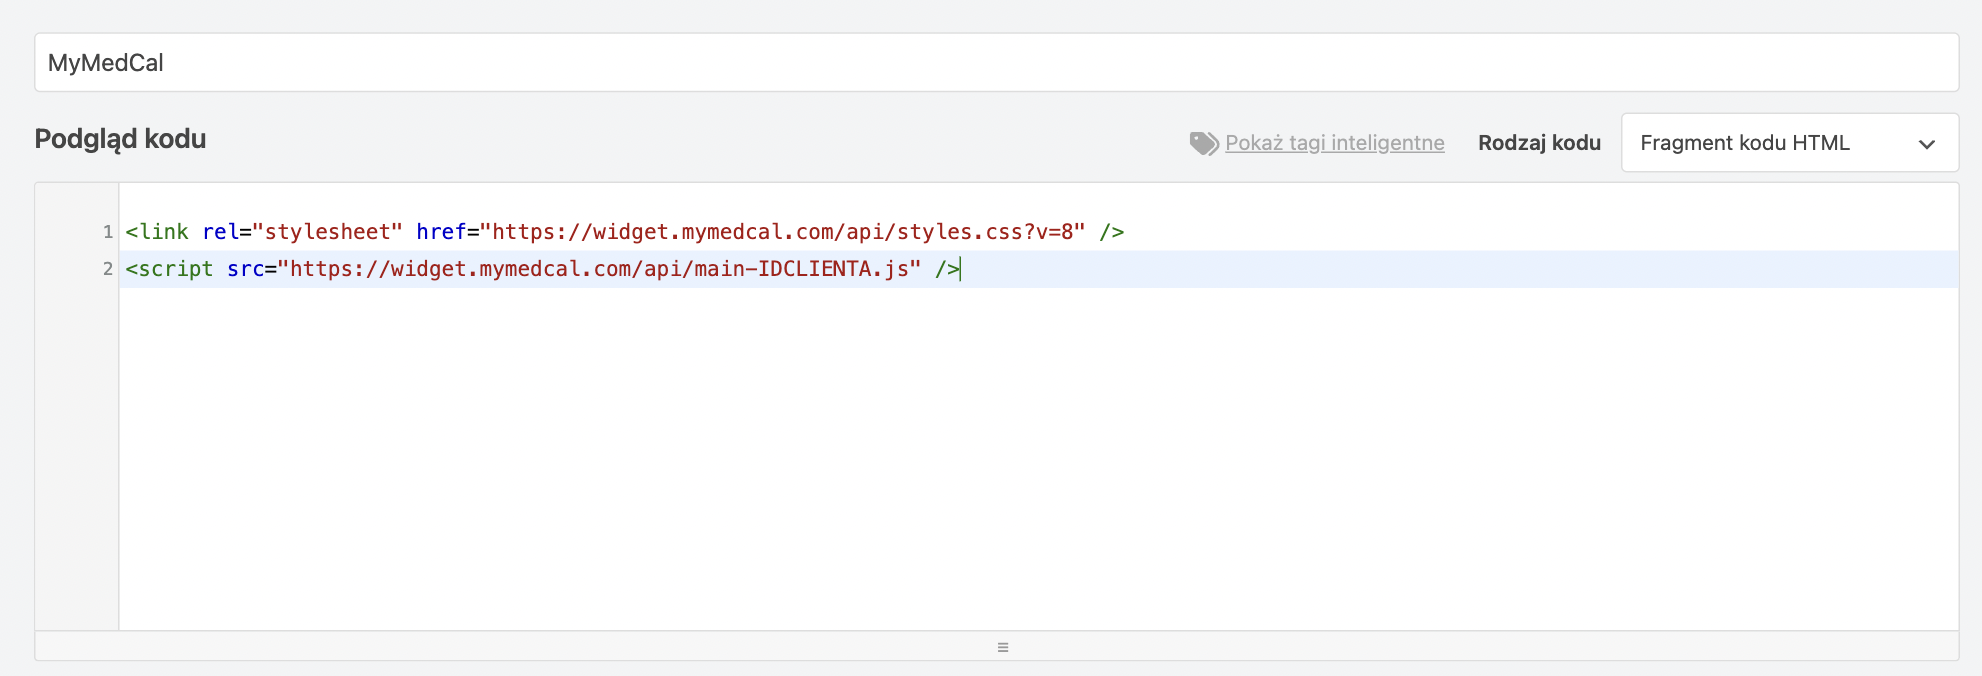Expand the Fragment kodu HTML dropdown
This screenshot has height=676, width=1982.
1788,143
